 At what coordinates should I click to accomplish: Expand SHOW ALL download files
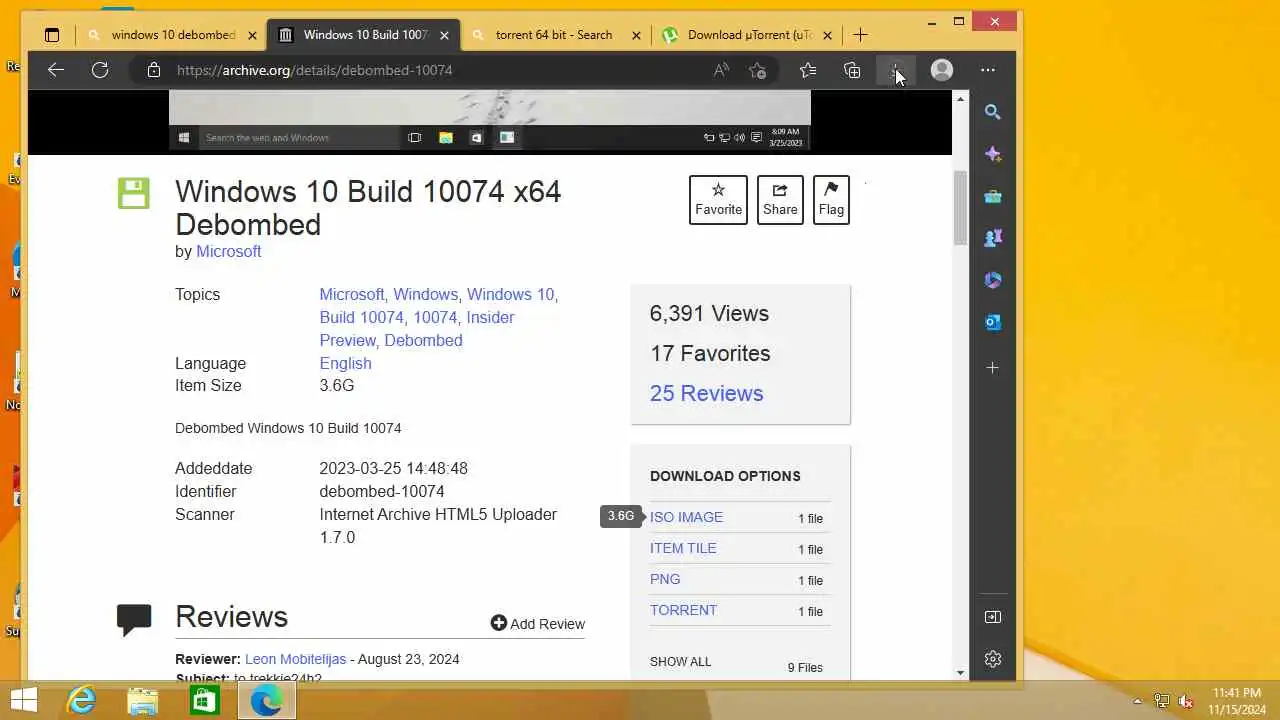[680, 661]
